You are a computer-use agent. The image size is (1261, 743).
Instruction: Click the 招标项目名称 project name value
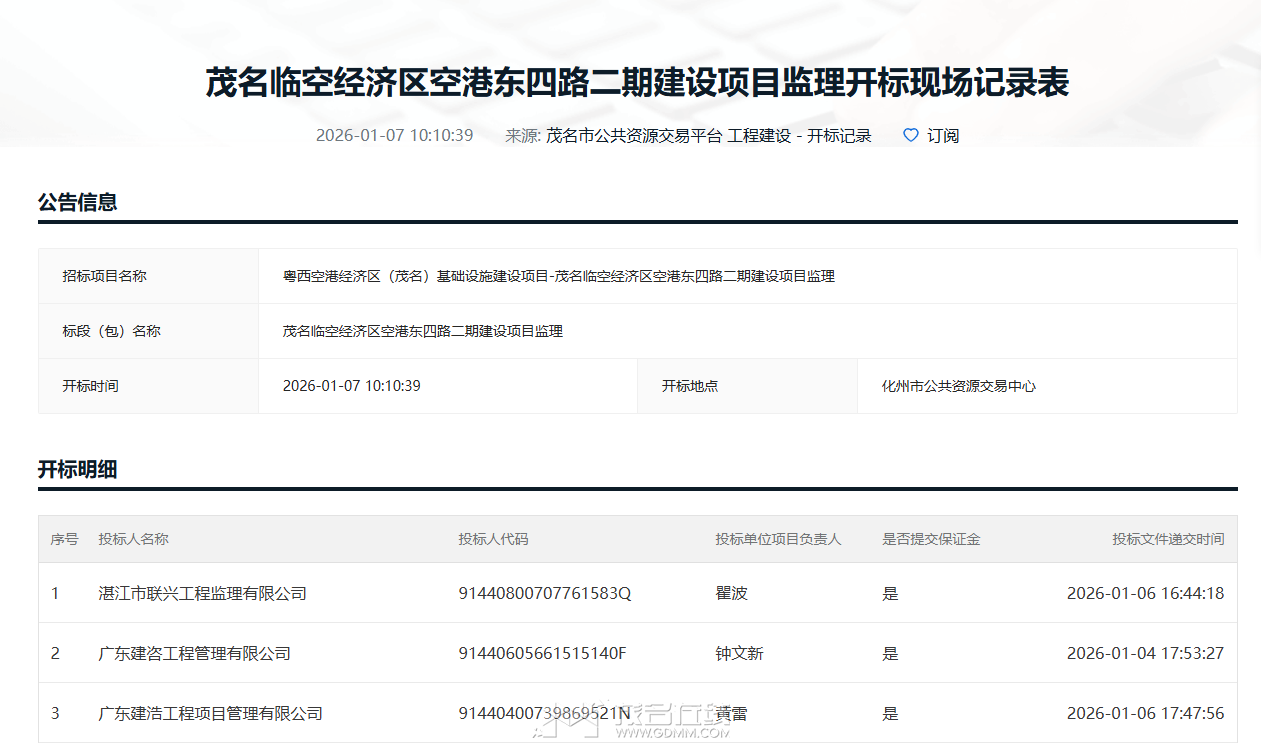tap(558, 276)
